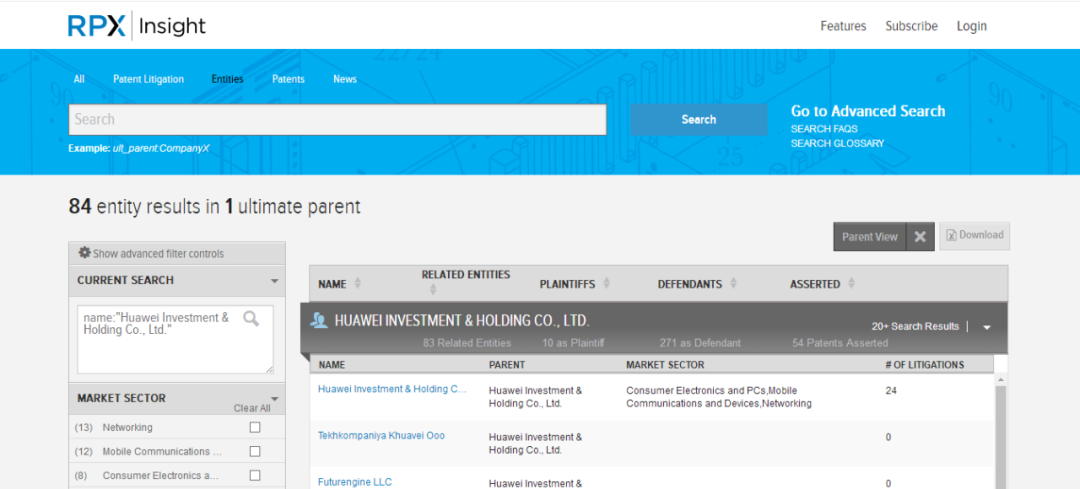Image resolution: width=1080 pixels, height=489 pixels.
Task: Click the '84 entity results' heading
Action: coord(214,207)
